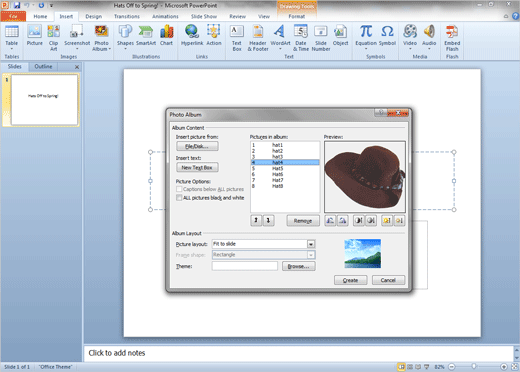Rotate preview picture left
The width and height of the screenshot is (520, 372).
(x=330, y=220)
